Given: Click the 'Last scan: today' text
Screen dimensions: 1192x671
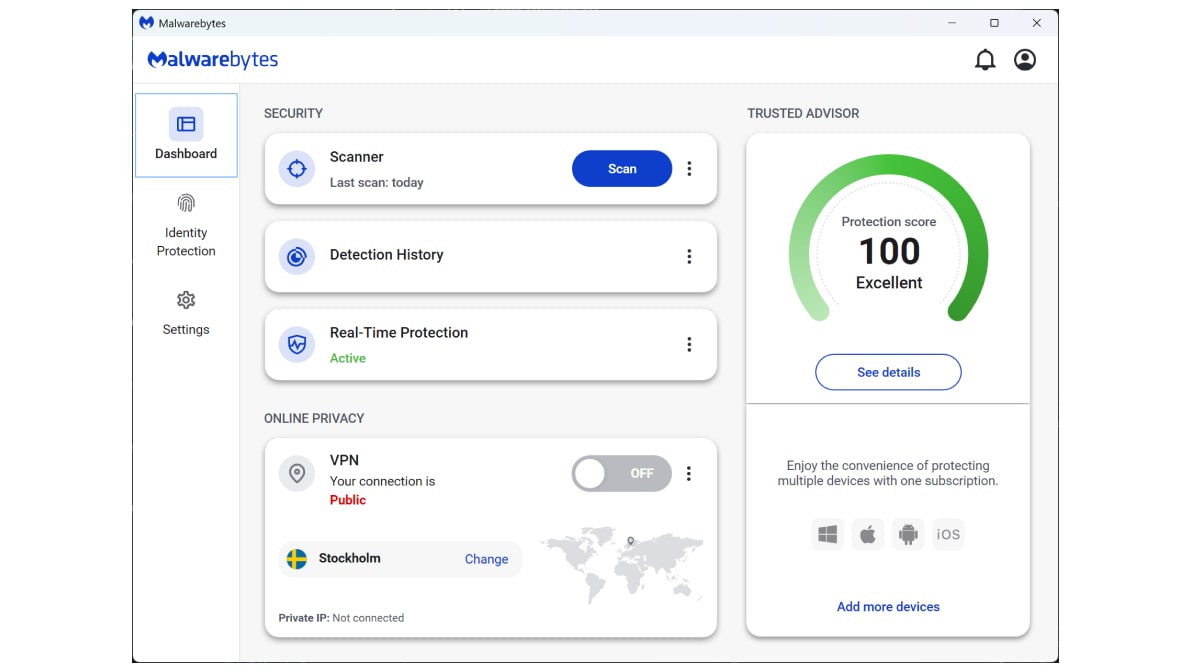Looking at the screenshot, I should [x=376, y=182].
